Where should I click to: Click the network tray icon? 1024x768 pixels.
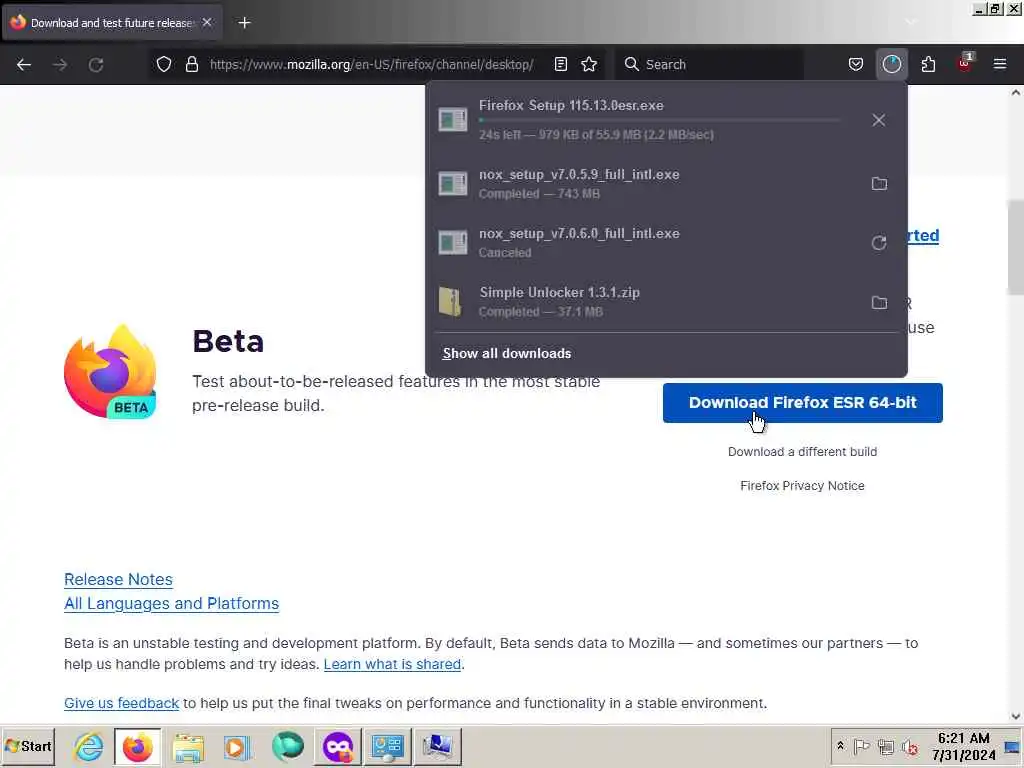tap(886, 746)
